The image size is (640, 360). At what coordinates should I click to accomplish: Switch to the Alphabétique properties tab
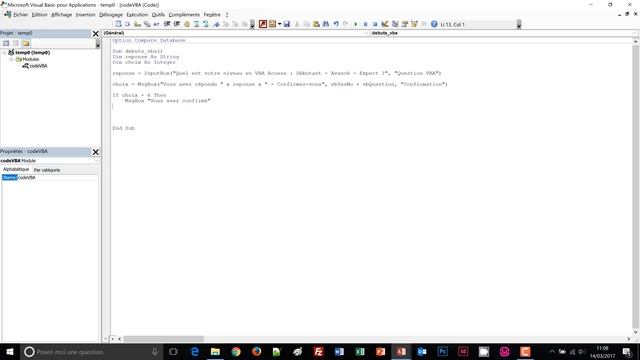coord(16,169)
